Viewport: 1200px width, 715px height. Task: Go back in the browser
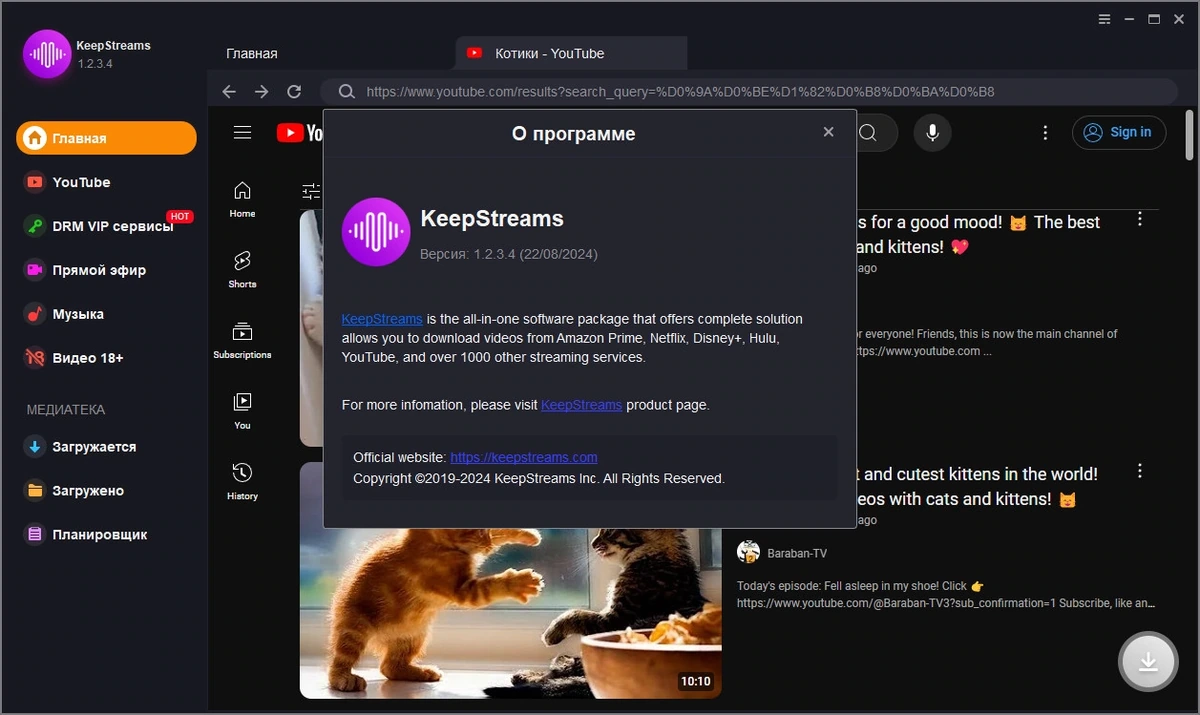(229, 91)
